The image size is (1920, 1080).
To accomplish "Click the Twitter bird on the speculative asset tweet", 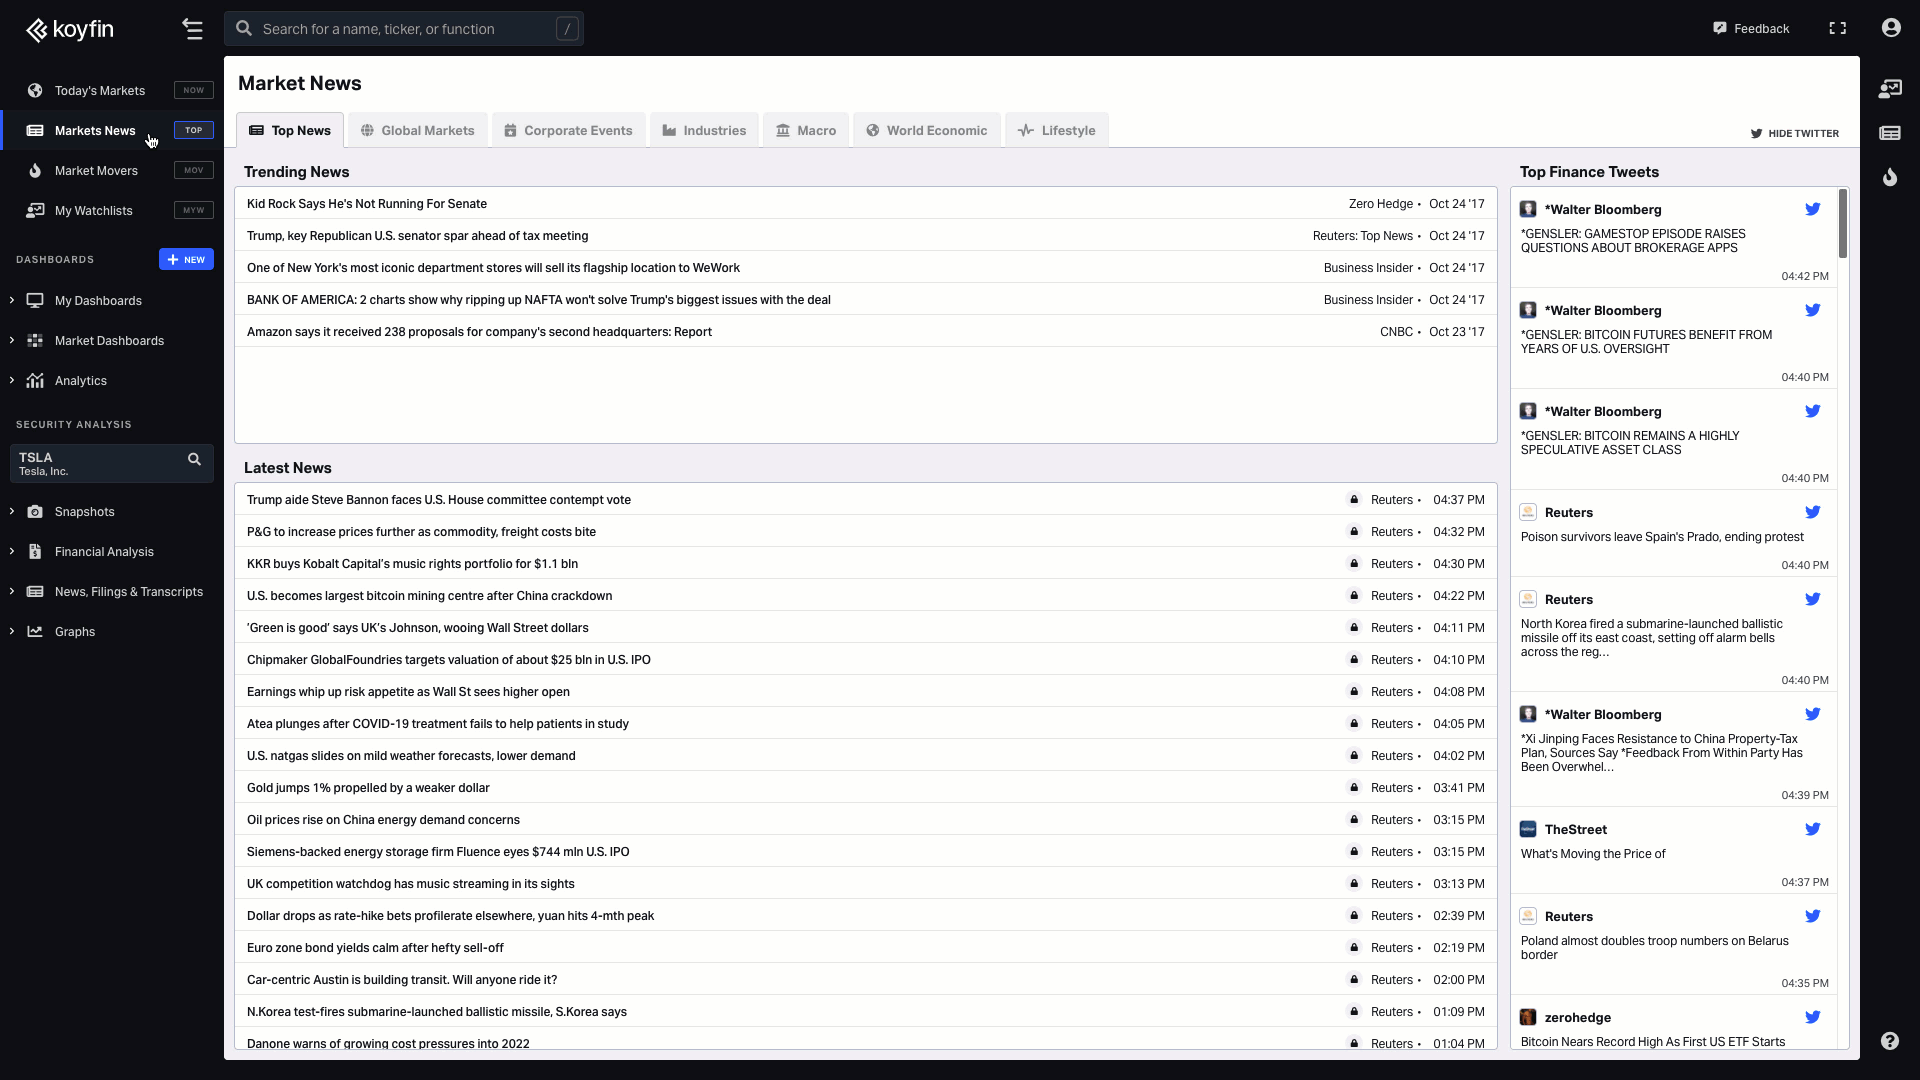I will pyautogui.click(x=1812, y=411).
